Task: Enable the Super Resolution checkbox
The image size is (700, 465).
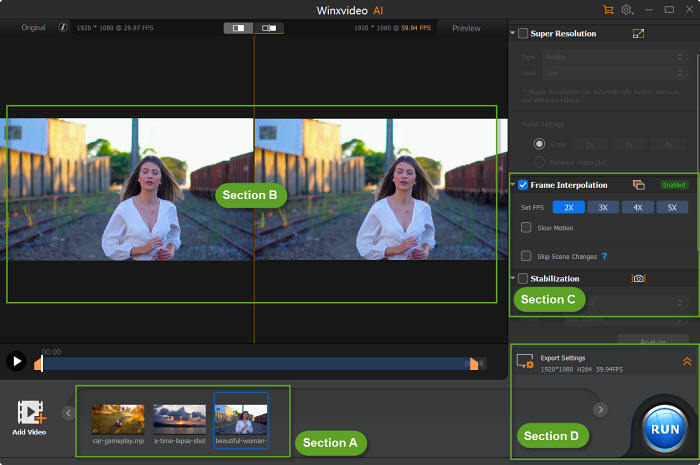Action: tap(523, 33)
